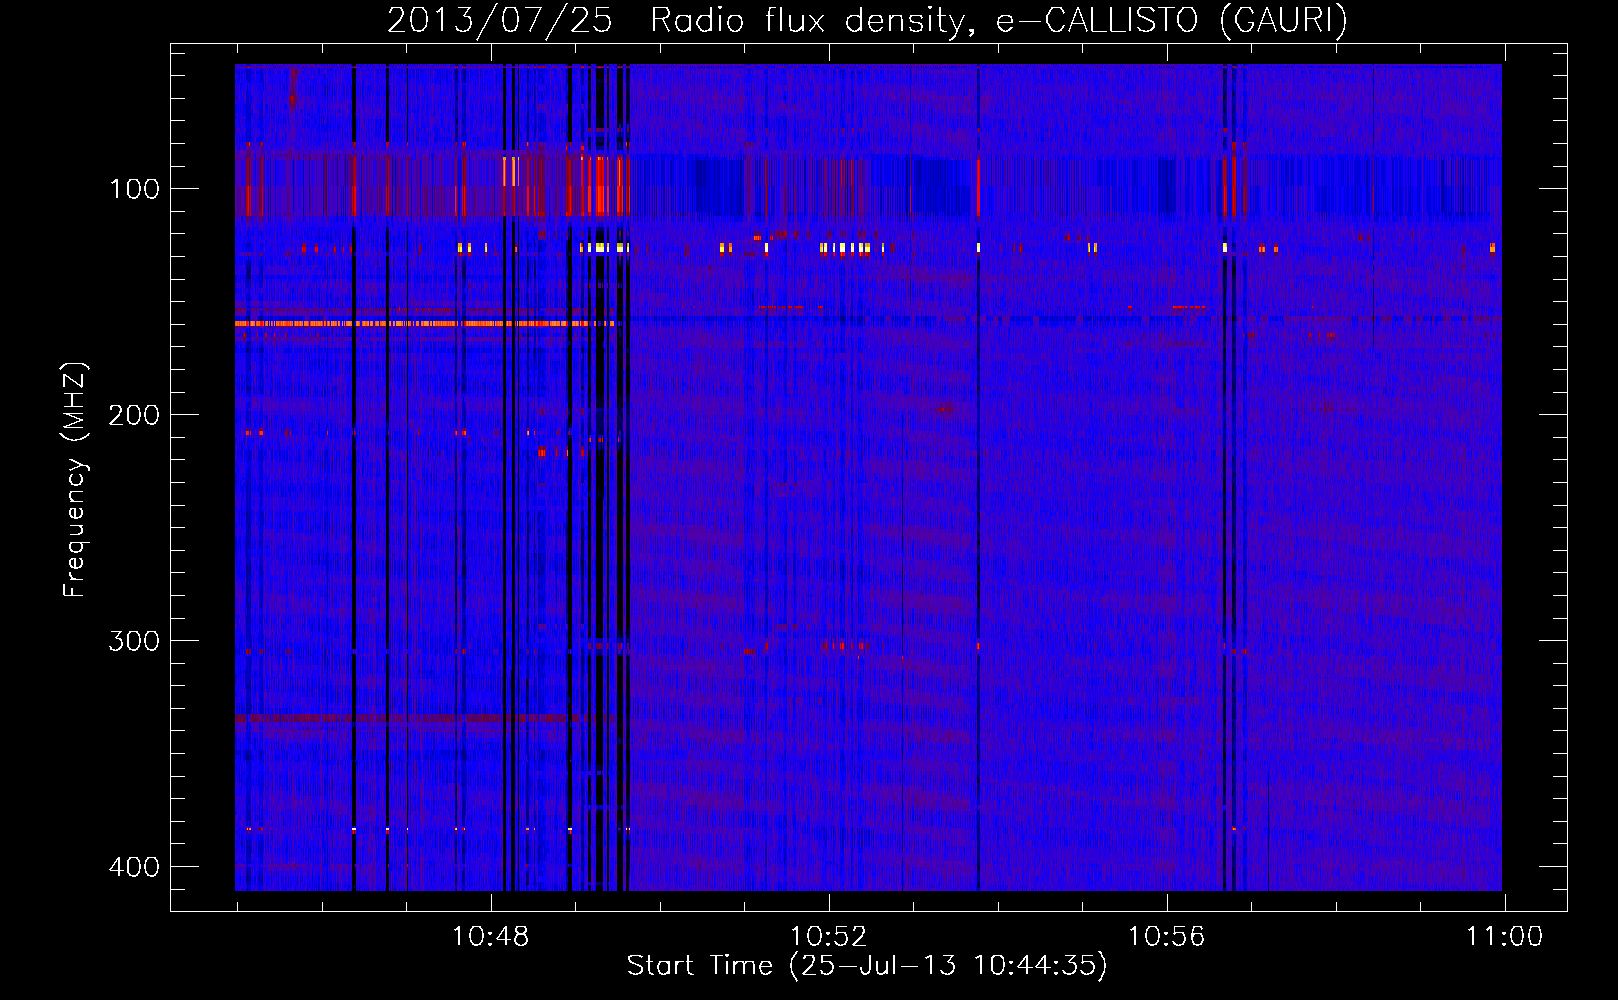This screenshot has width=1618, height=1000.
Task: Click the 400 frequency tick label
Action: [134, 867]
